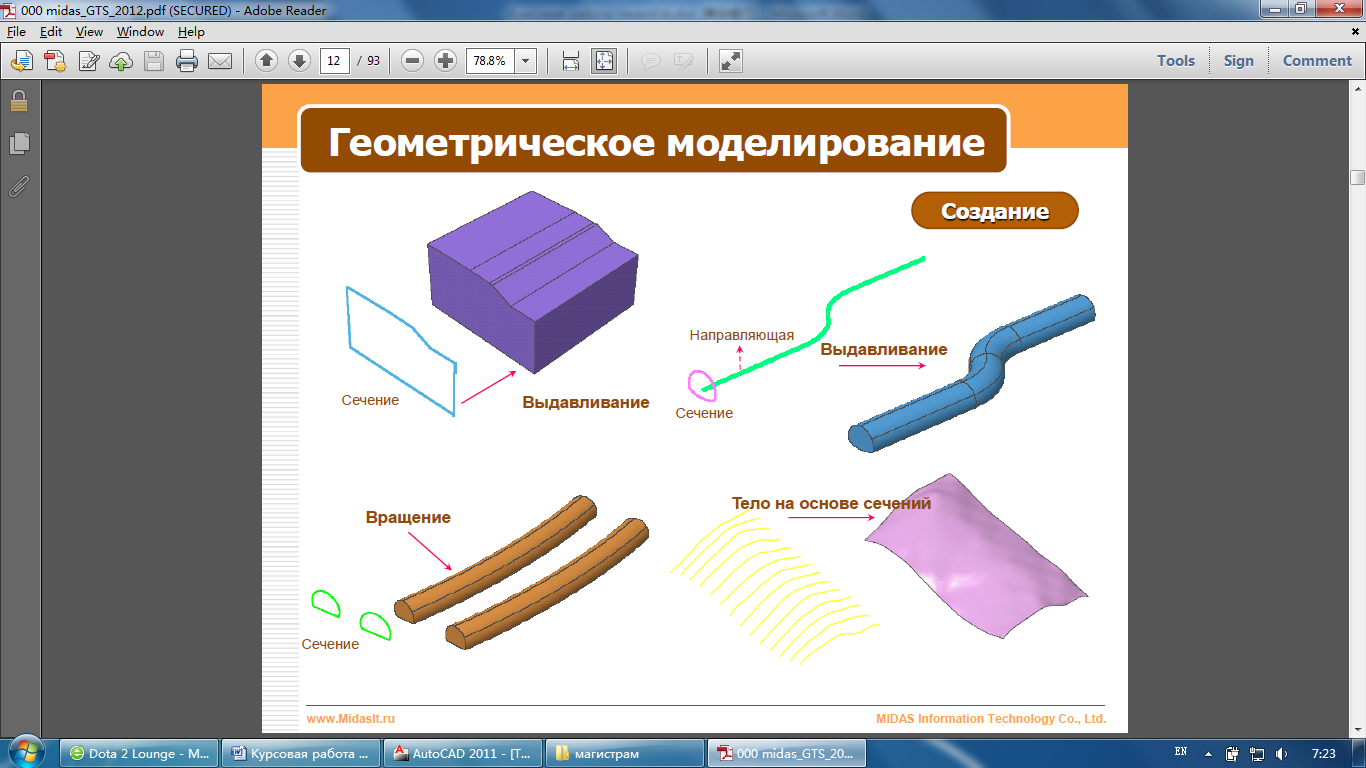Image resolution: width=1366 pixels, height=768 pixels.
Task: Toggle fit to window width scrolling mode
Action: 571,61
